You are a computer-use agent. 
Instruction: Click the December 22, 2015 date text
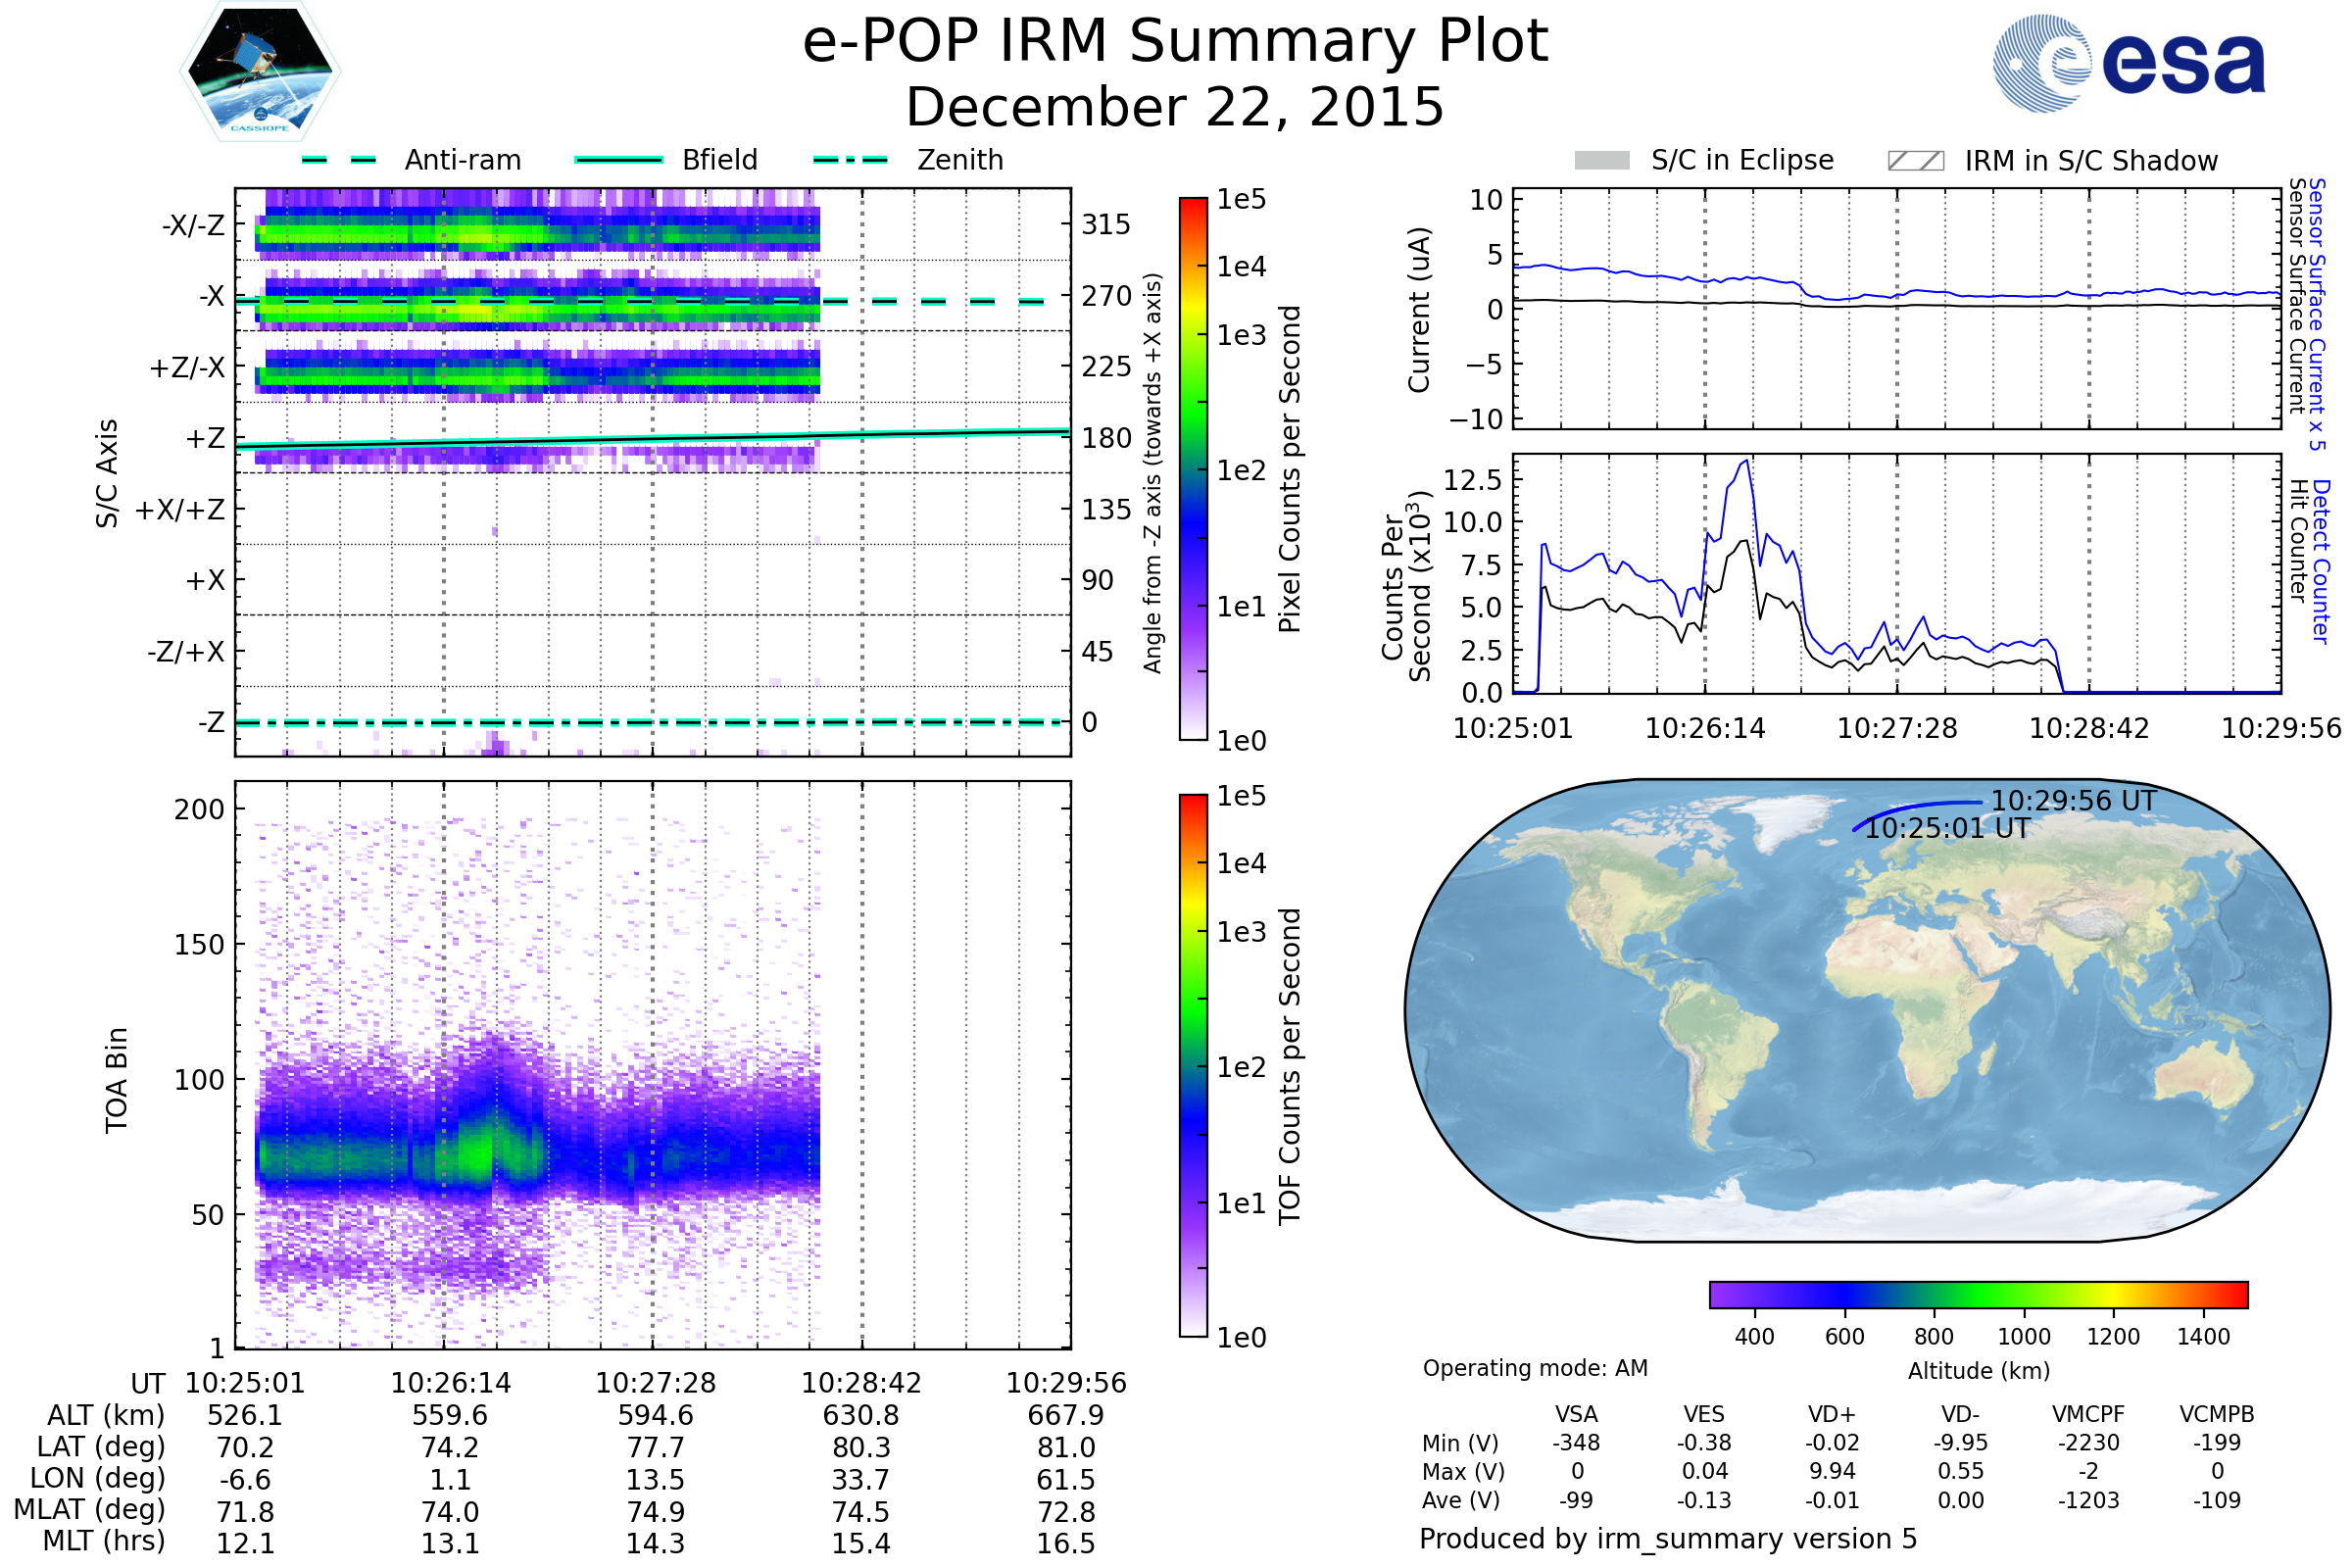pyautogui.click(x=1175, y=107)
